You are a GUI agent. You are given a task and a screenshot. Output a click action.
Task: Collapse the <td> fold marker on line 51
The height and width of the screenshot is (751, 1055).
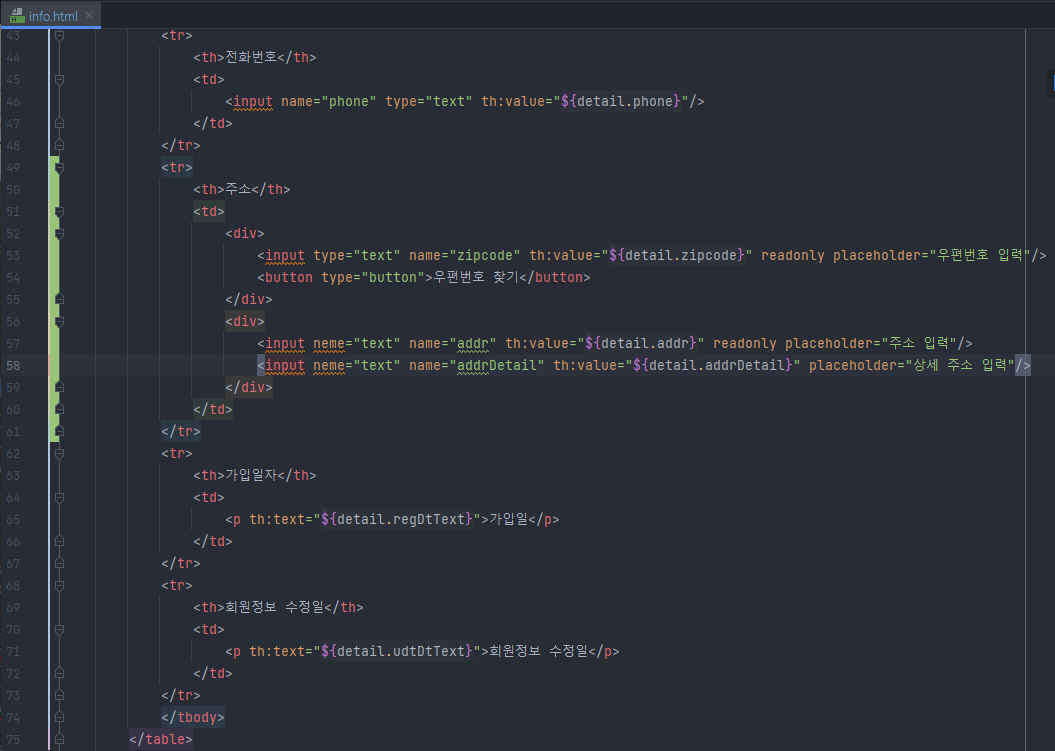(x=59, y=211)
